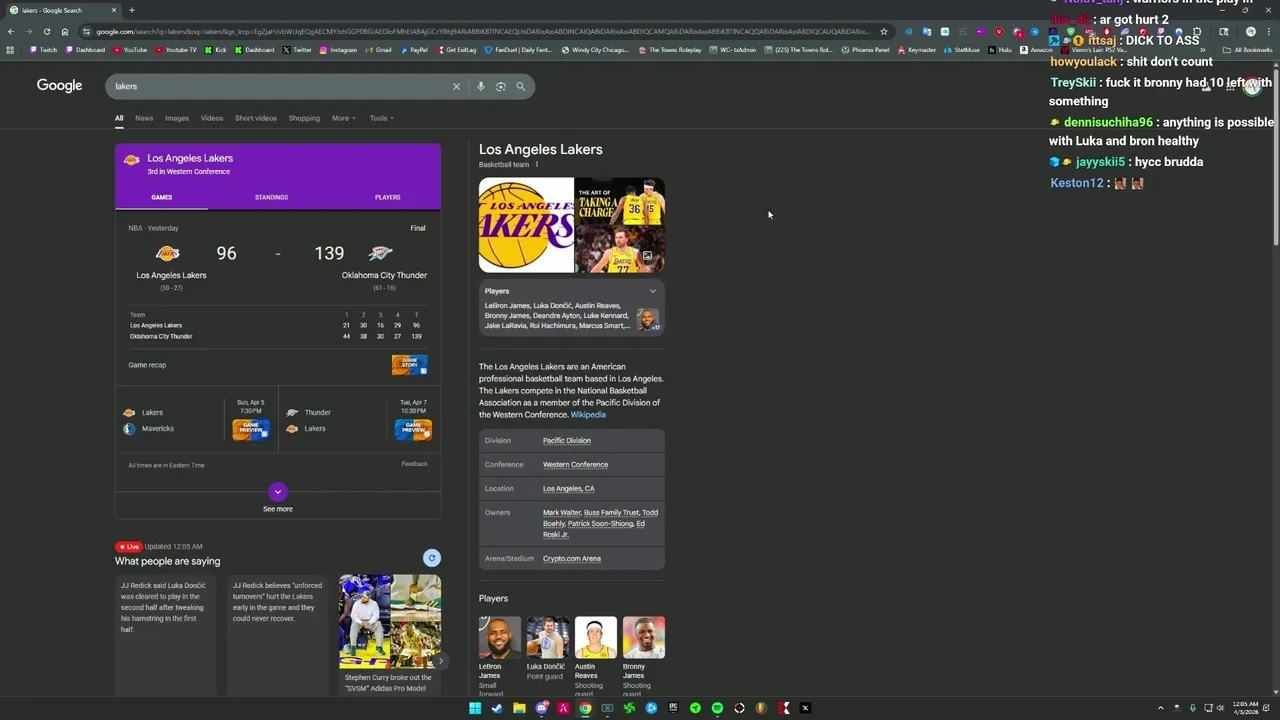The image size is (1280, 720).
Task: Switch to the Short videos tab
Action: (256, 118)
